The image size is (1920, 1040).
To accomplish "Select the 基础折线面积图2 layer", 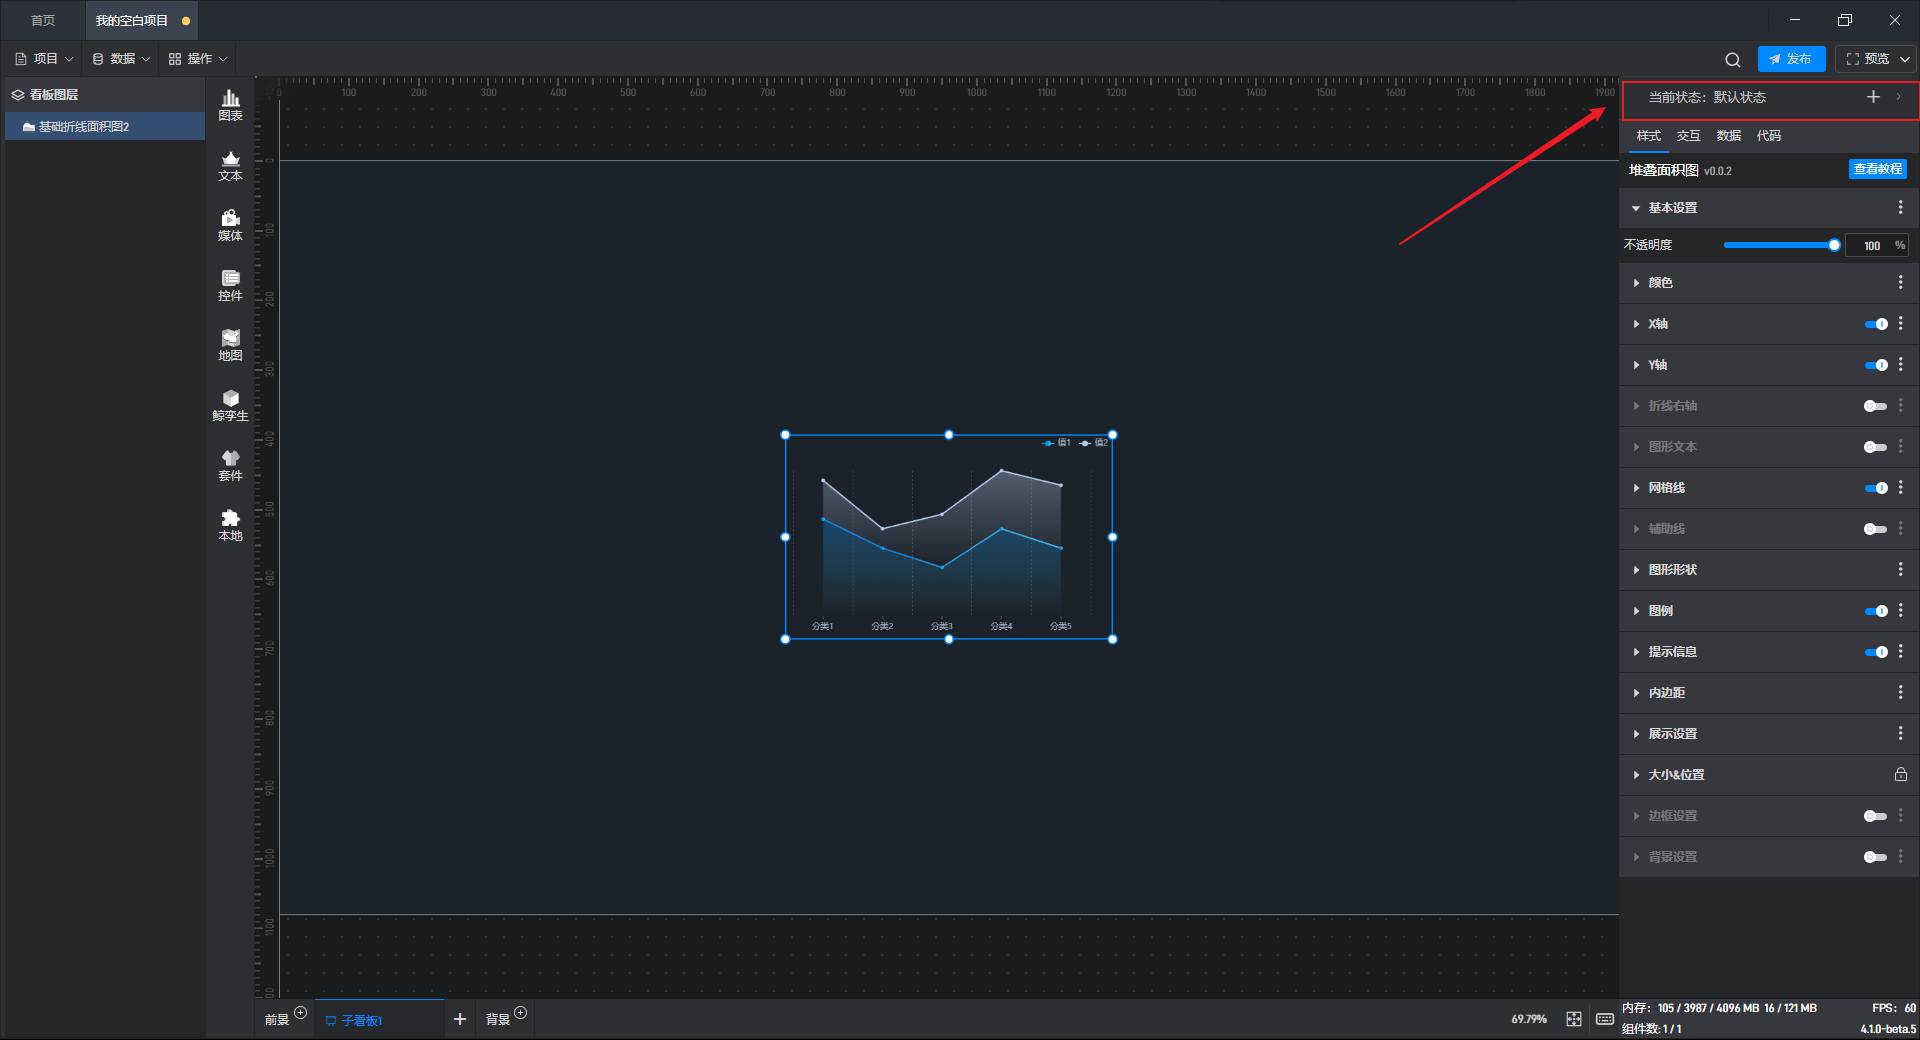I will click(x=105, y=127).
